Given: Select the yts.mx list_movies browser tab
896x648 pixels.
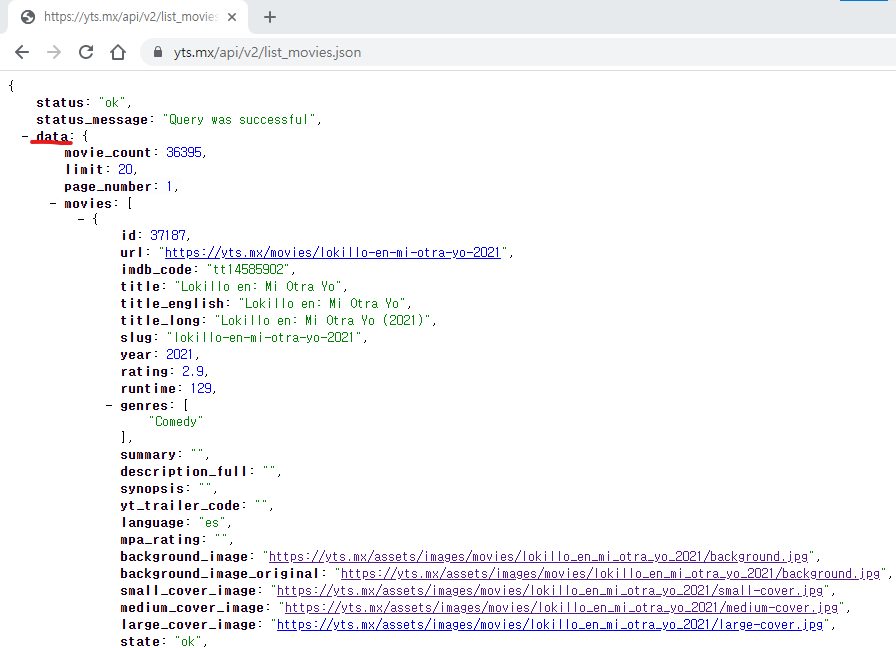Looking at the screenshot, I should point(128,17).
